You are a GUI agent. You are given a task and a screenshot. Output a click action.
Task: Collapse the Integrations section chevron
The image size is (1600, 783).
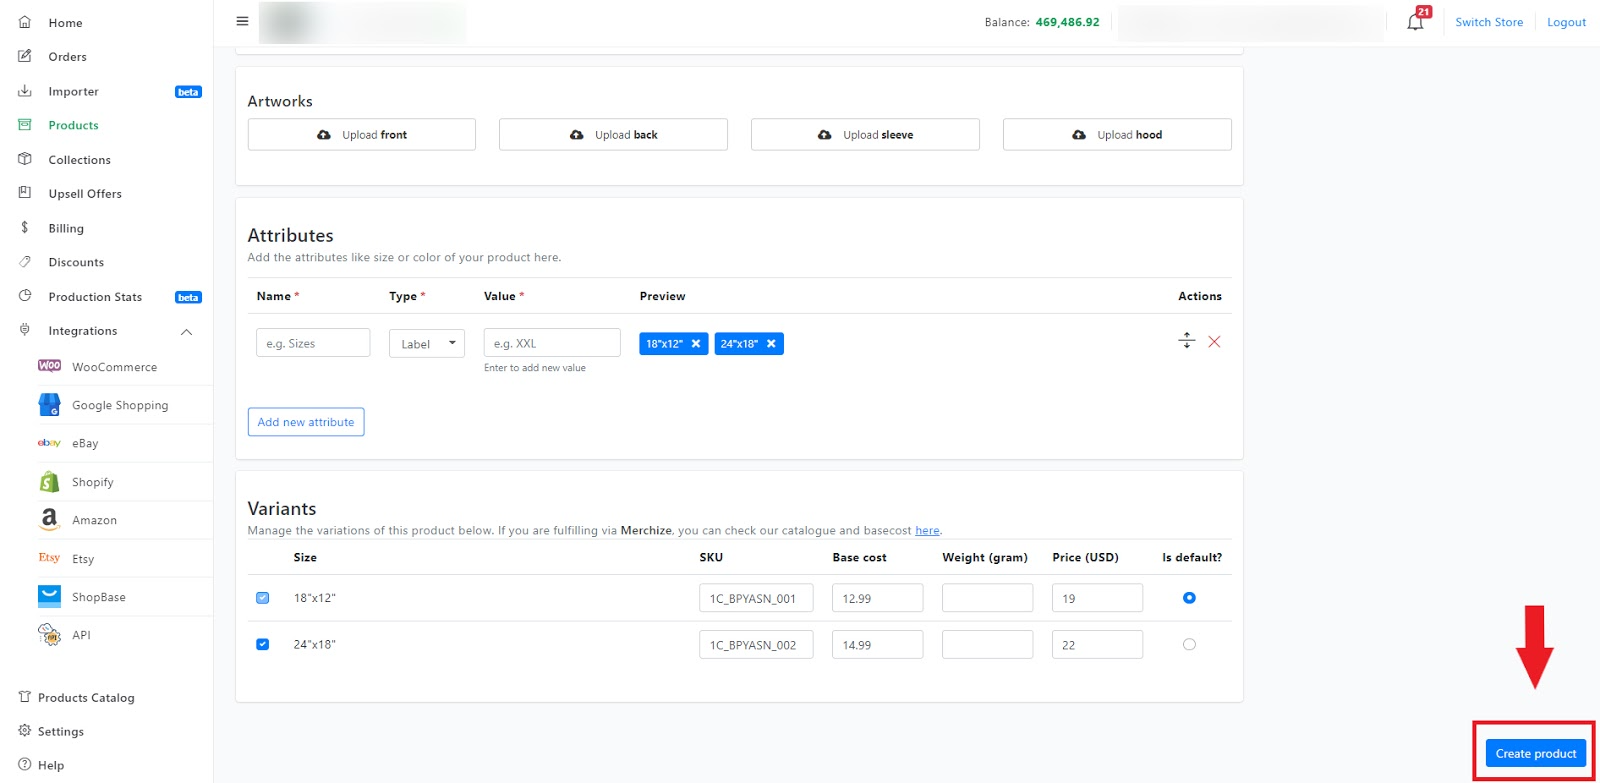186,331
